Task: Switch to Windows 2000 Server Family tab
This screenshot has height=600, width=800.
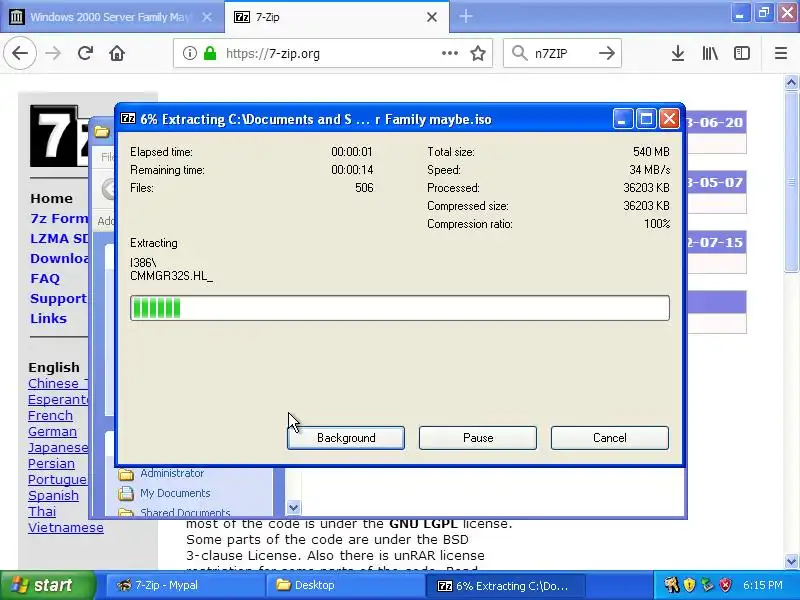Action: 112,17
